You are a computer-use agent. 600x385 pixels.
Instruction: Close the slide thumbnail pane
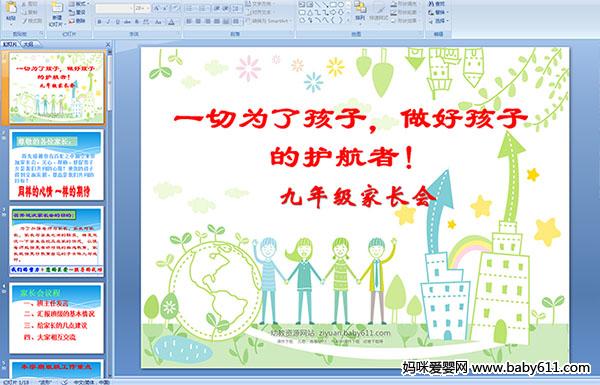(x=108, y=44)
